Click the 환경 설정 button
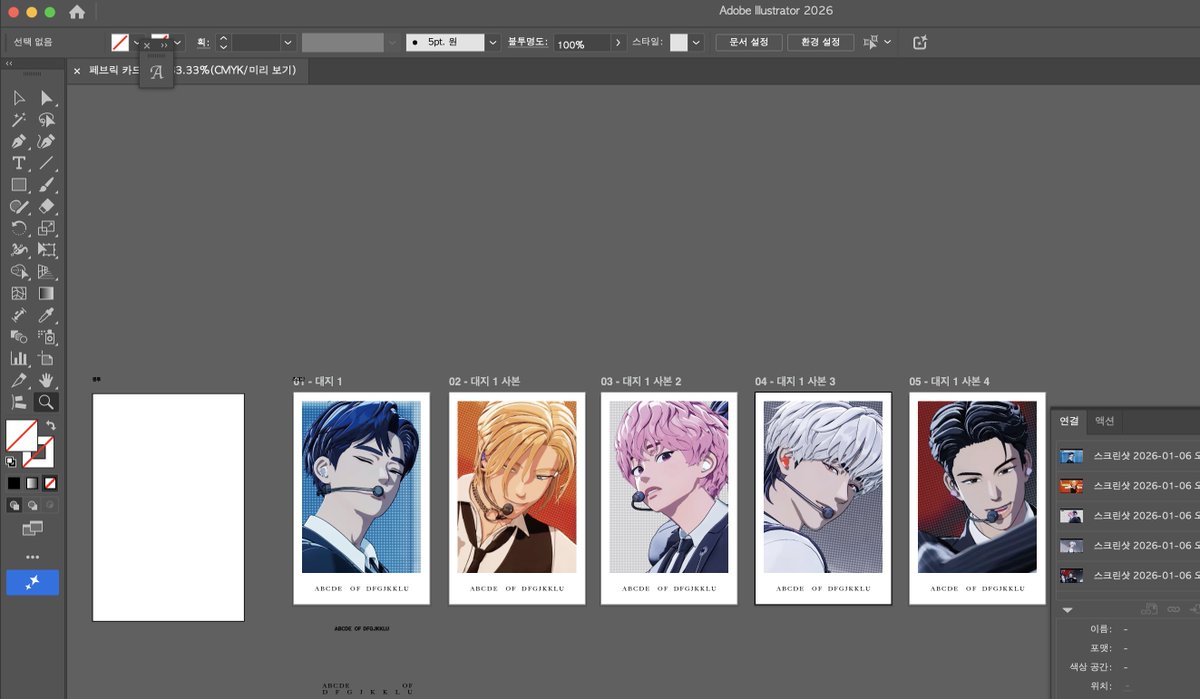 tap(820, 43)
